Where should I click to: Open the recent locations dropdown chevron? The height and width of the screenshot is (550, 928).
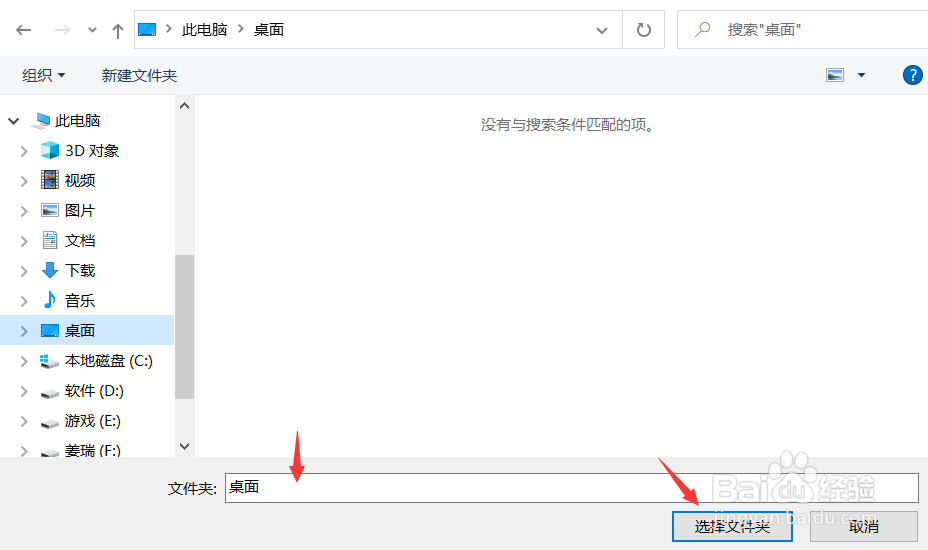click(x=92, y=30)
